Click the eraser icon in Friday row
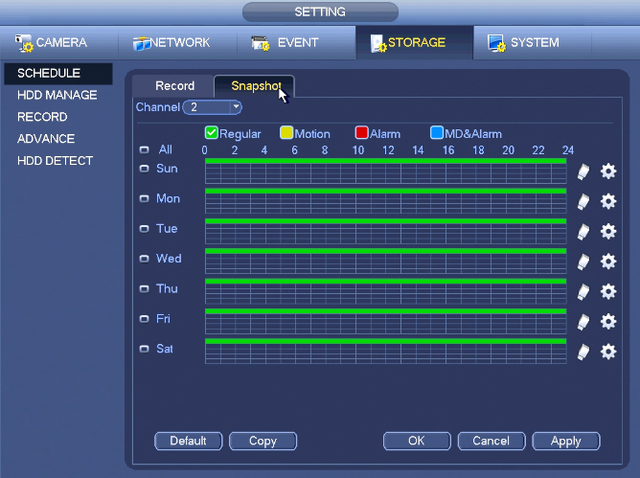 click(x=584, y=321)
